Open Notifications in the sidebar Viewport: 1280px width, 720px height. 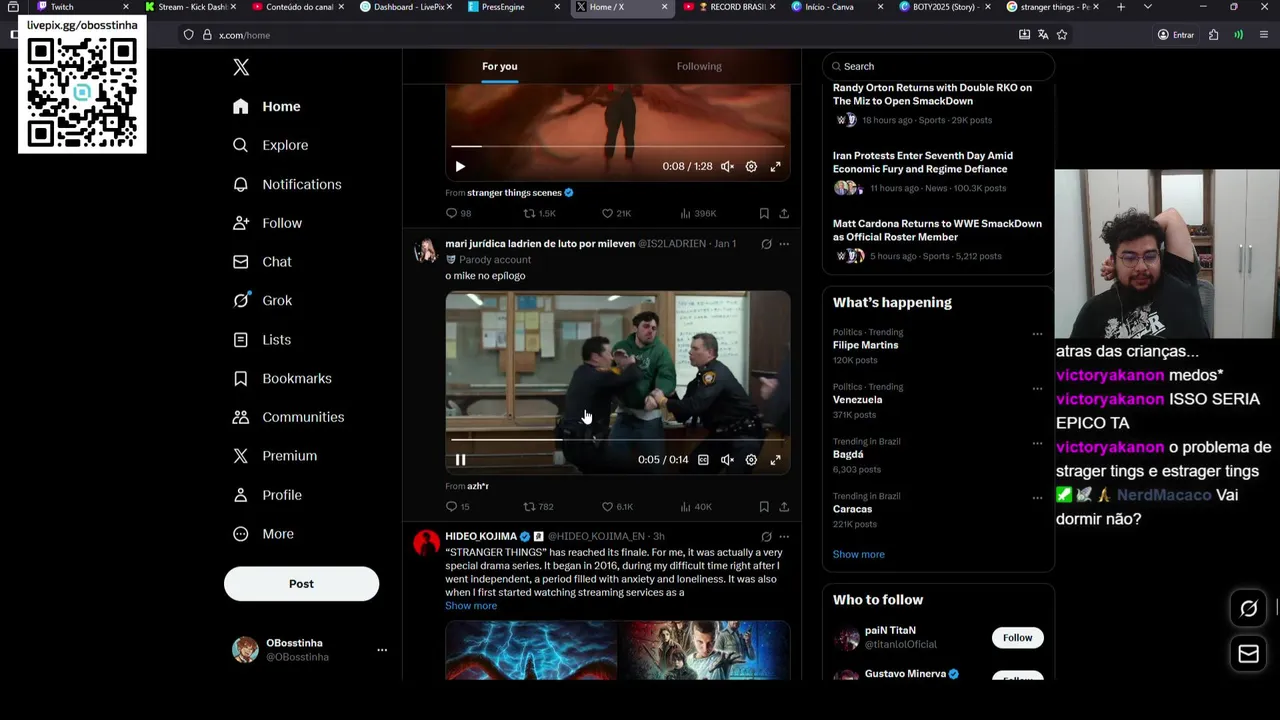(287, 184)
